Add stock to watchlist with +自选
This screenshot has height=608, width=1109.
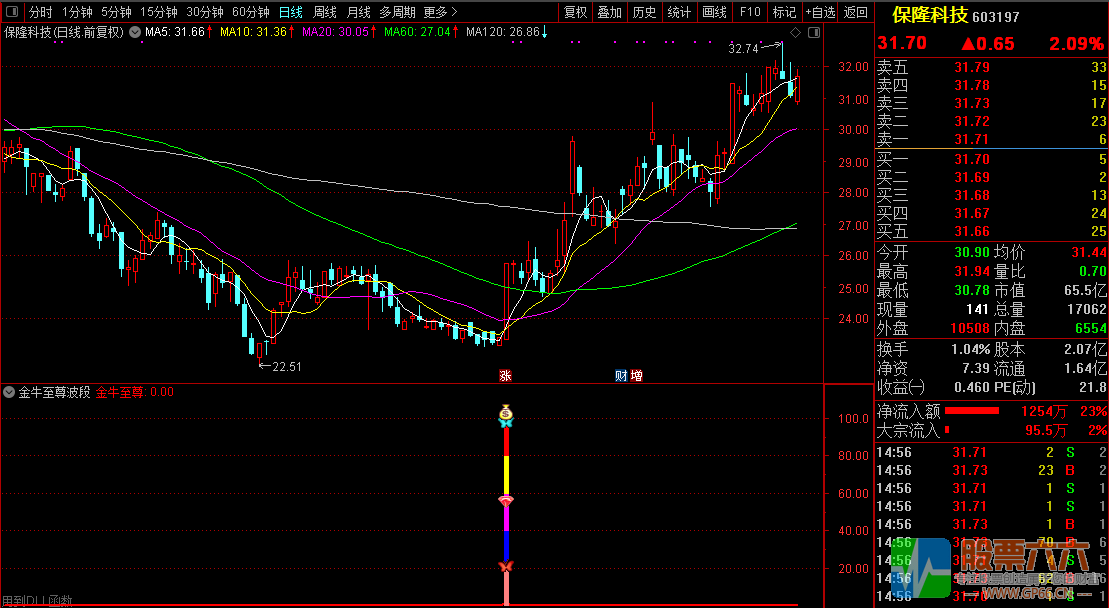(820, 13)
